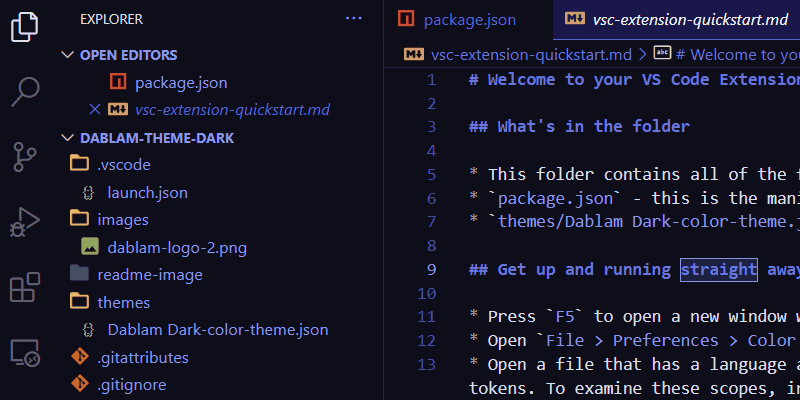The image size is (800, 400).
Task: Click the markdown icon on the quickstart tab
Action: 574,19
